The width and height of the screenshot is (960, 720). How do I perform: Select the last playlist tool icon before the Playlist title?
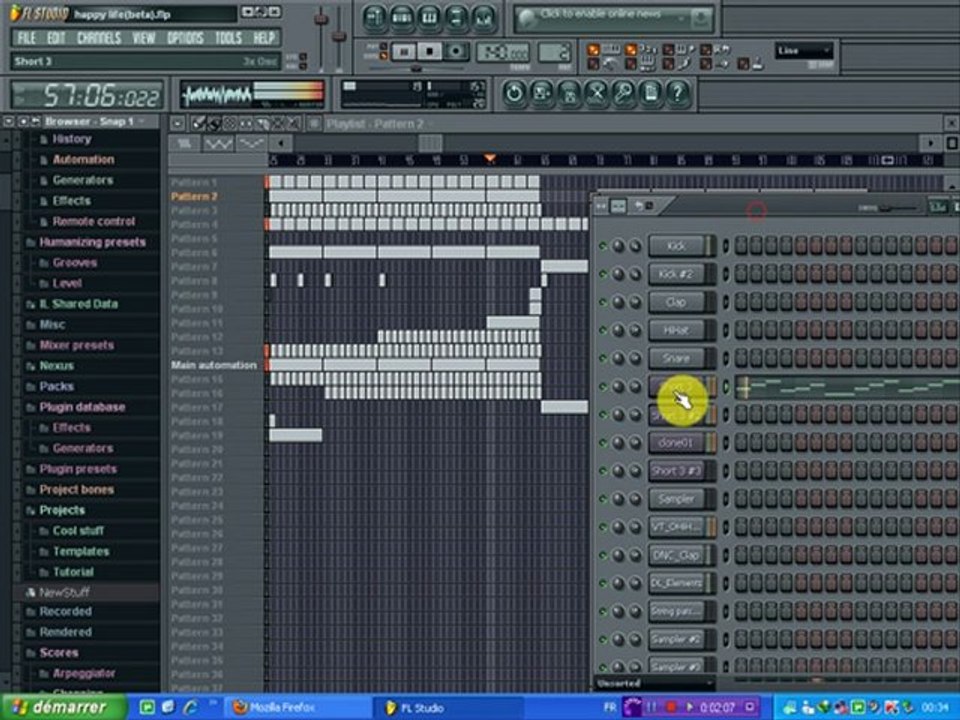point(294,124)
